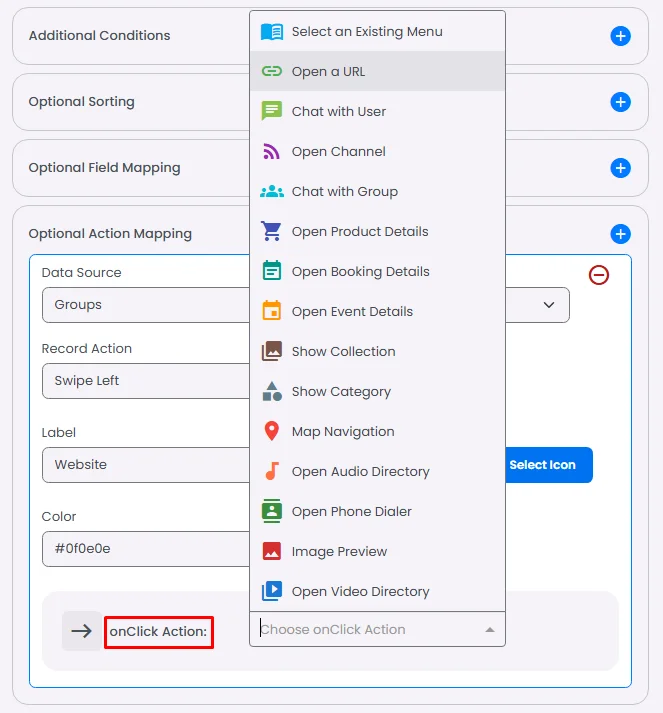
Task: Click the Optional Field Mapping heading
Action: click(105, 168)
